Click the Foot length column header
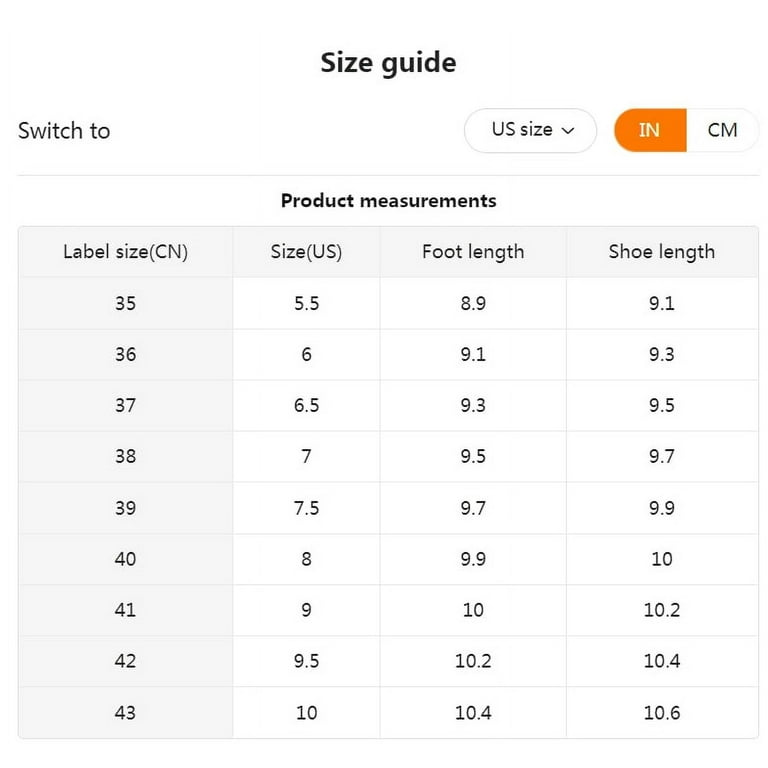 point(473,252)
